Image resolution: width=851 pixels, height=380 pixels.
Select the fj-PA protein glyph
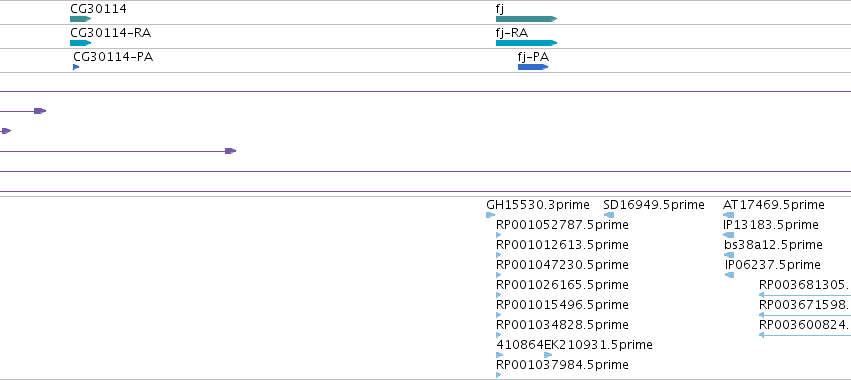click(x=533, y=67)
